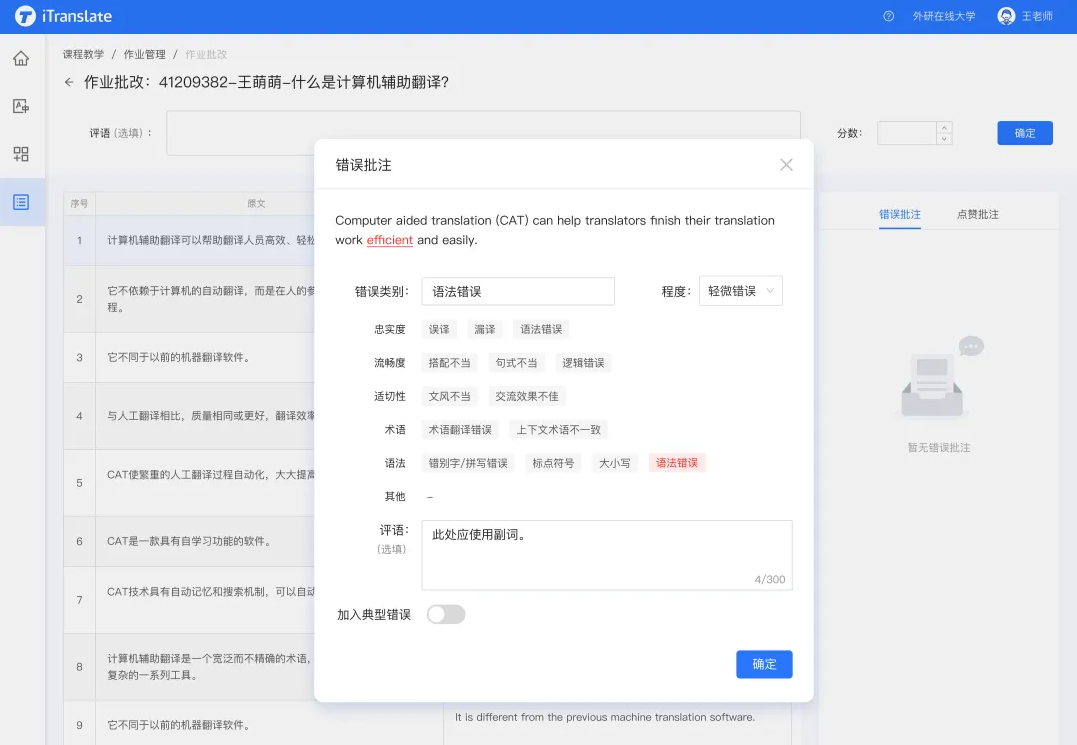
Task: Click the top 评语 (选填) comment box
Action: [484, 133]
